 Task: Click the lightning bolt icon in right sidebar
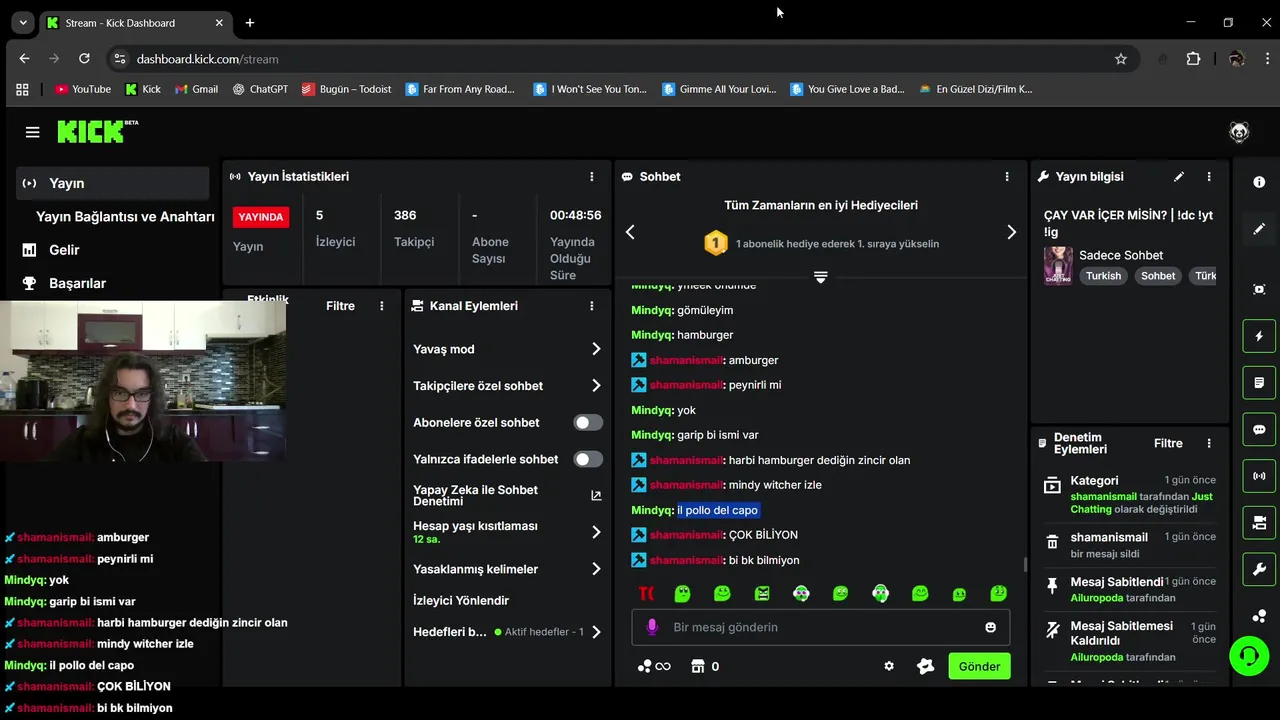tap(1259, 336)
